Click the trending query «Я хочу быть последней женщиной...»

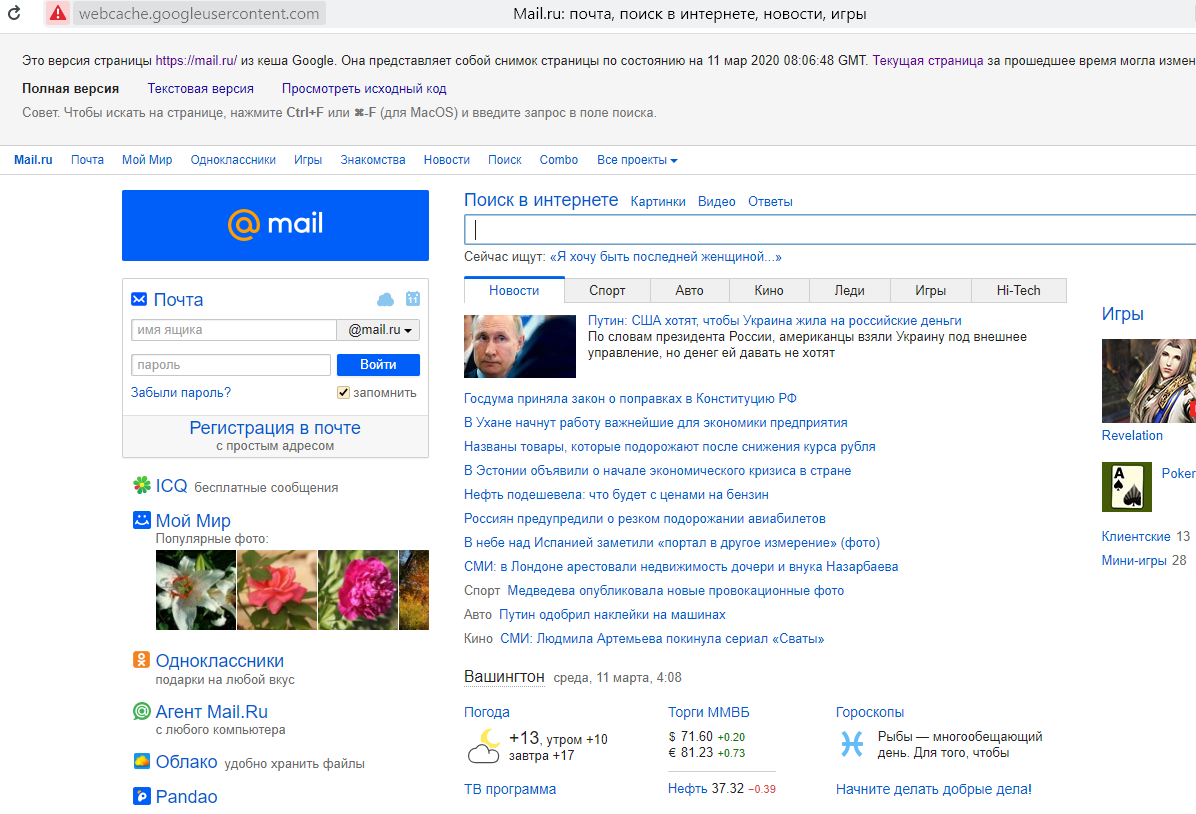click(665, 256)
